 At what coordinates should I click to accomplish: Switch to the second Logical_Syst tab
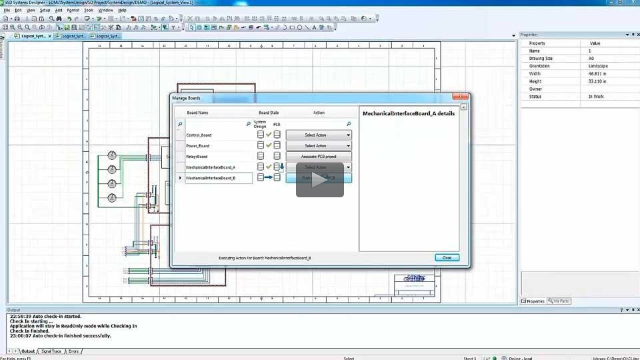click(x=71, y=36)
